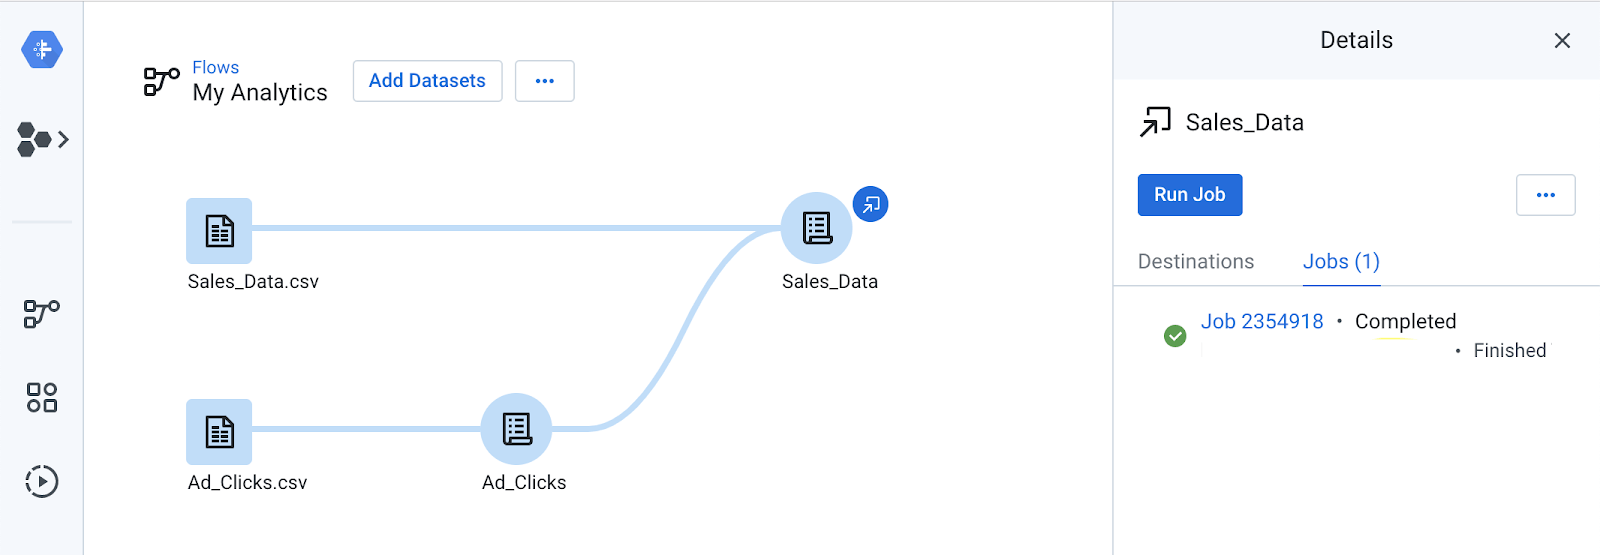Switch to the Jobs (1) tab

pos(1341,262)
